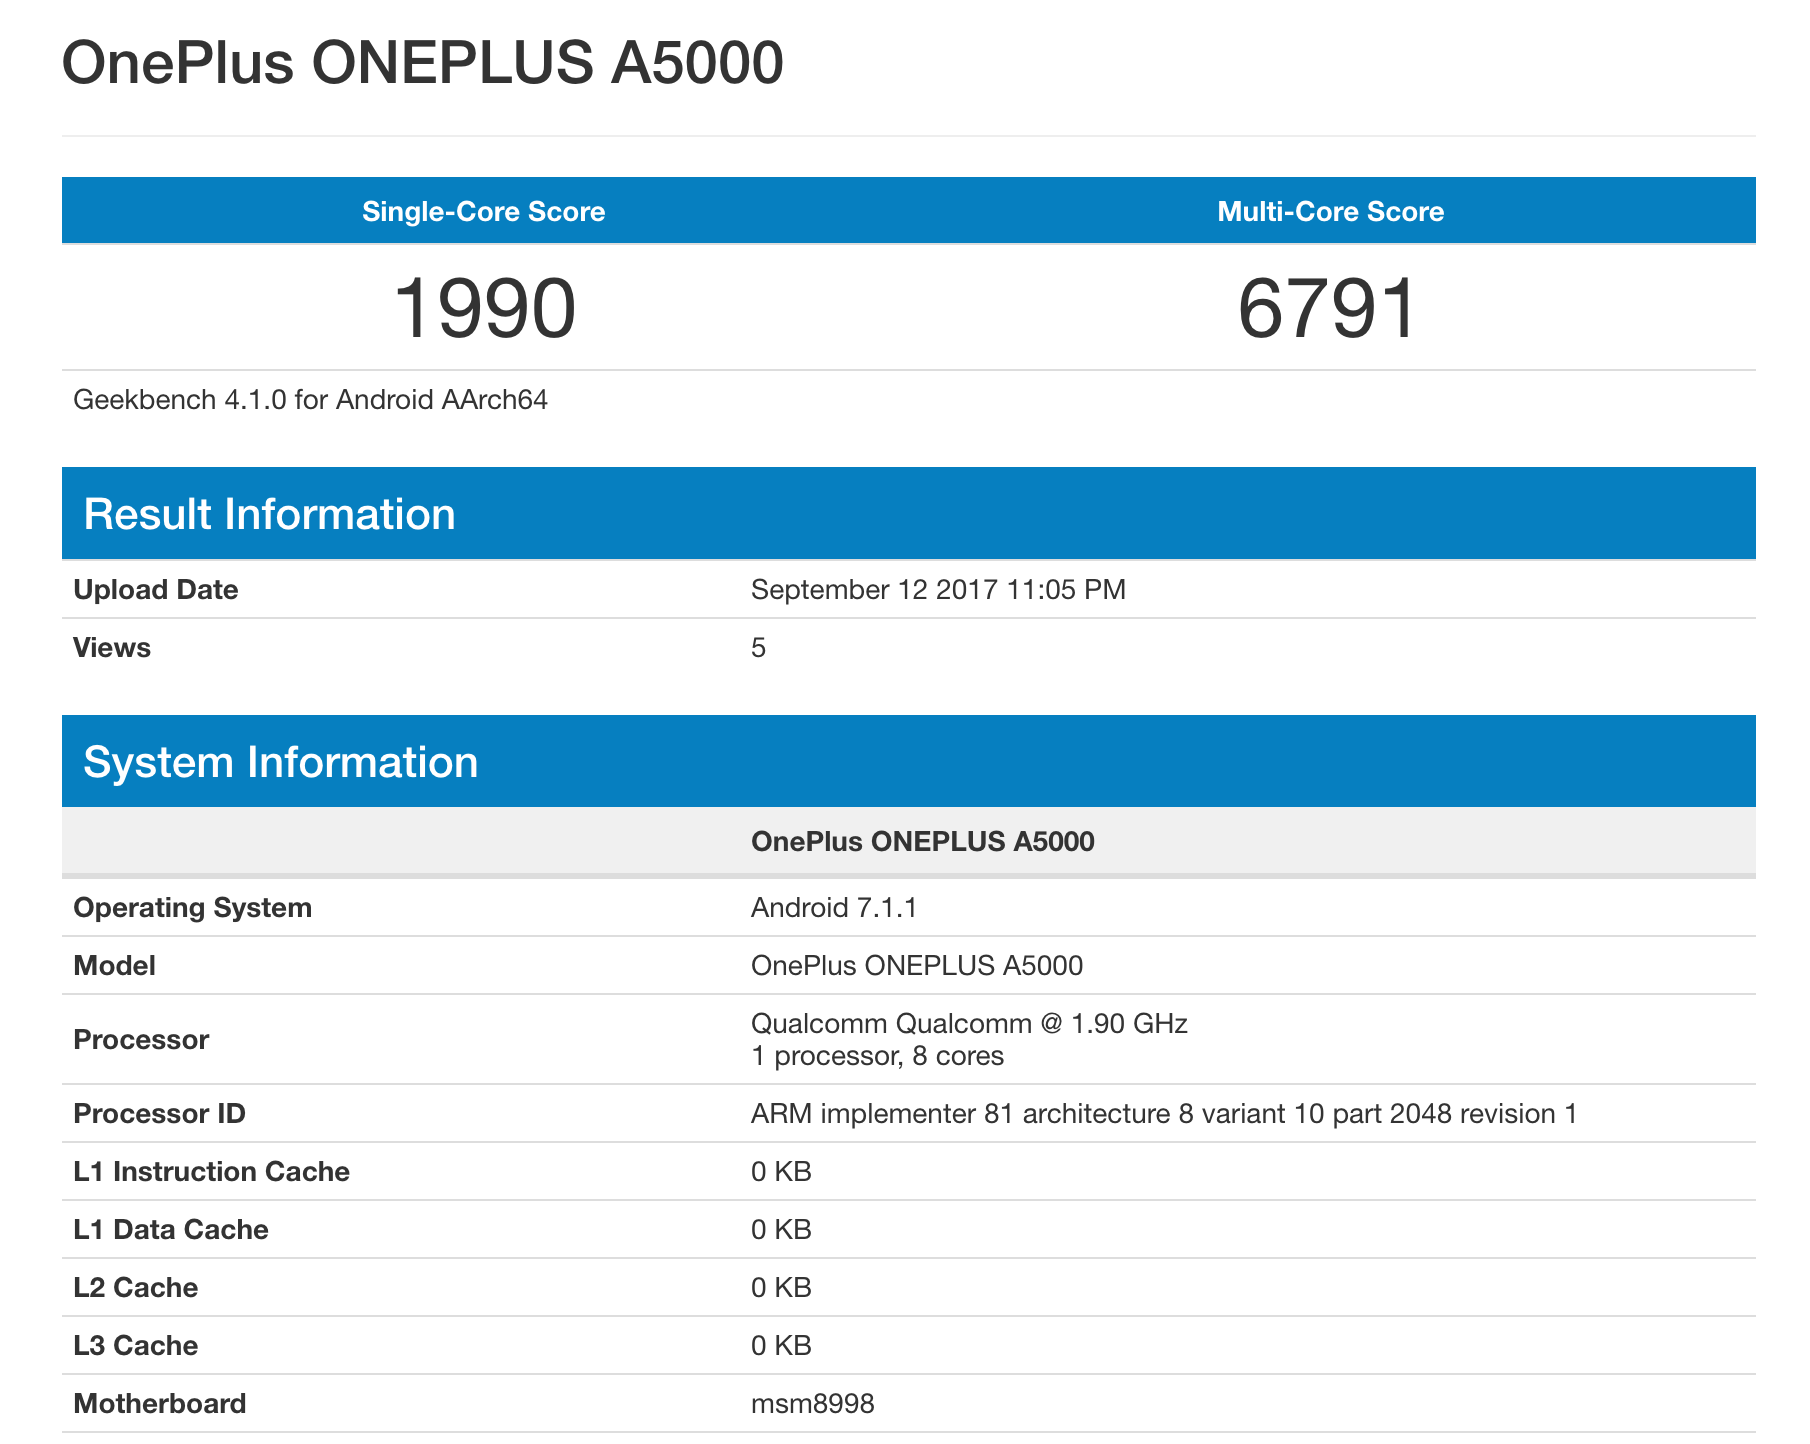Select the msm8998 motherboard value

(x=813, y=1404)
